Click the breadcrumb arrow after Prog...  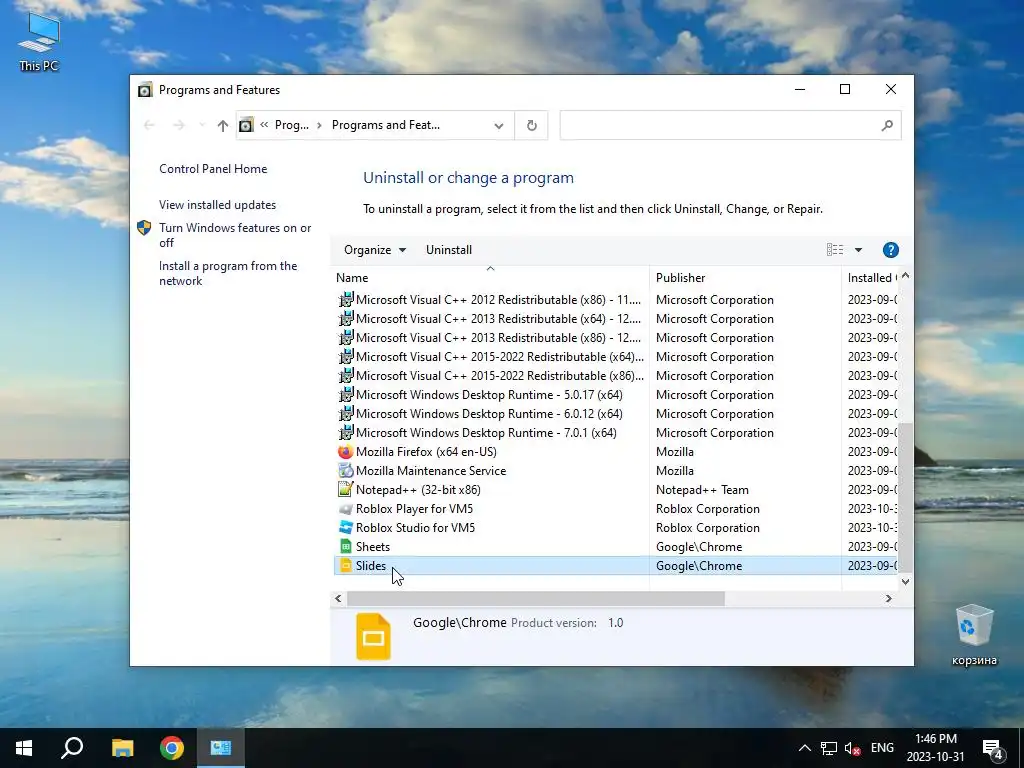point(319,125)
